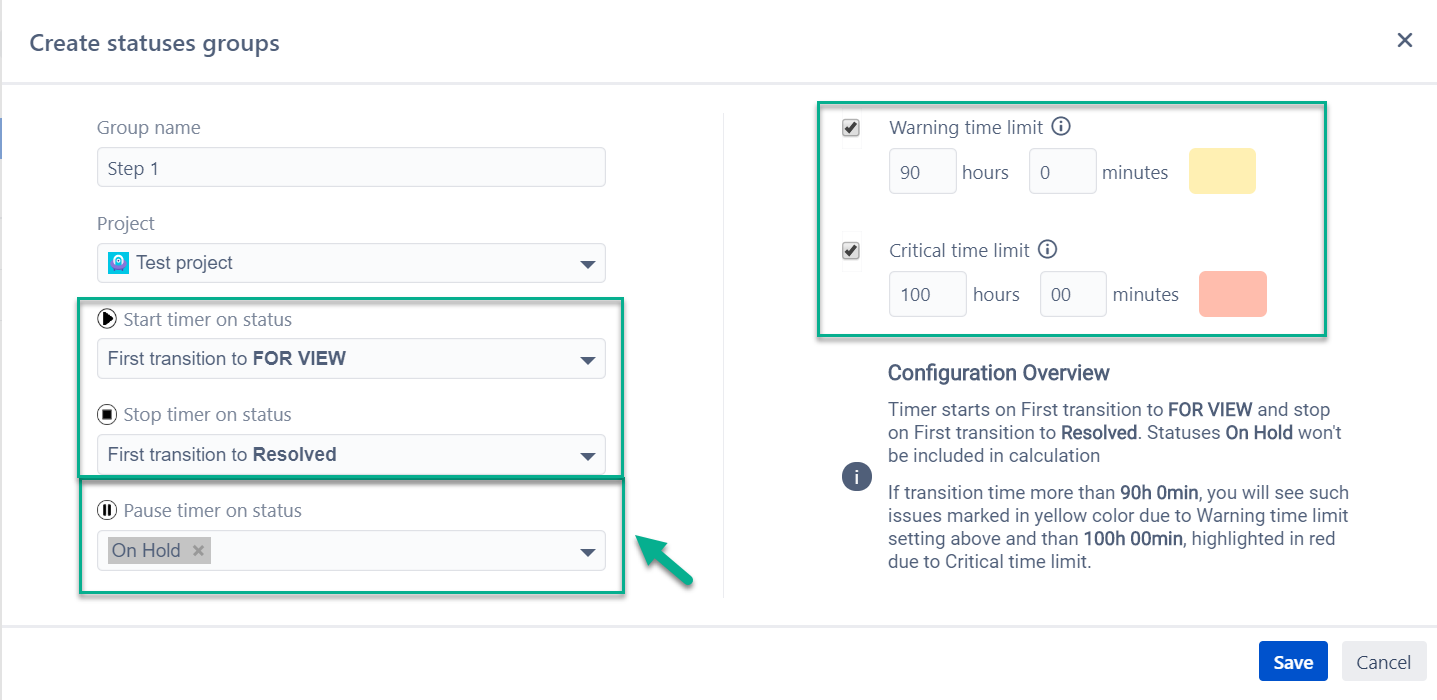
Task: Cancel creating the statuses group
Action: click(1384, 662)
